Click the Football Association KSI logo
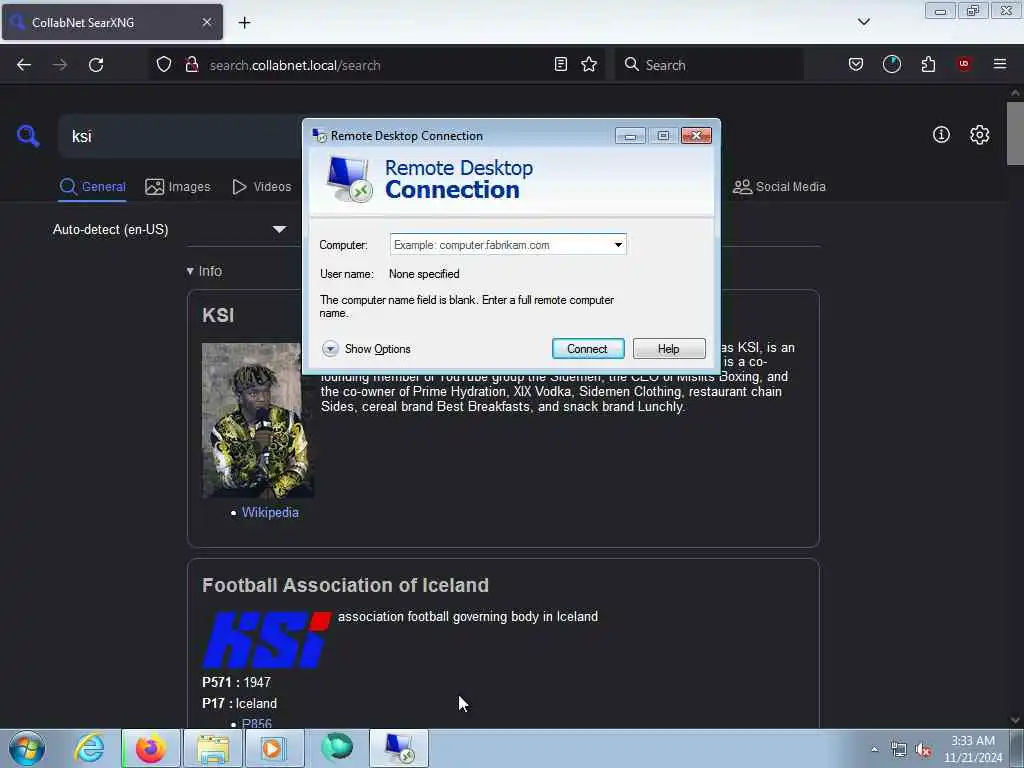This screenshot has width=1024, height=768. [267, 640]
